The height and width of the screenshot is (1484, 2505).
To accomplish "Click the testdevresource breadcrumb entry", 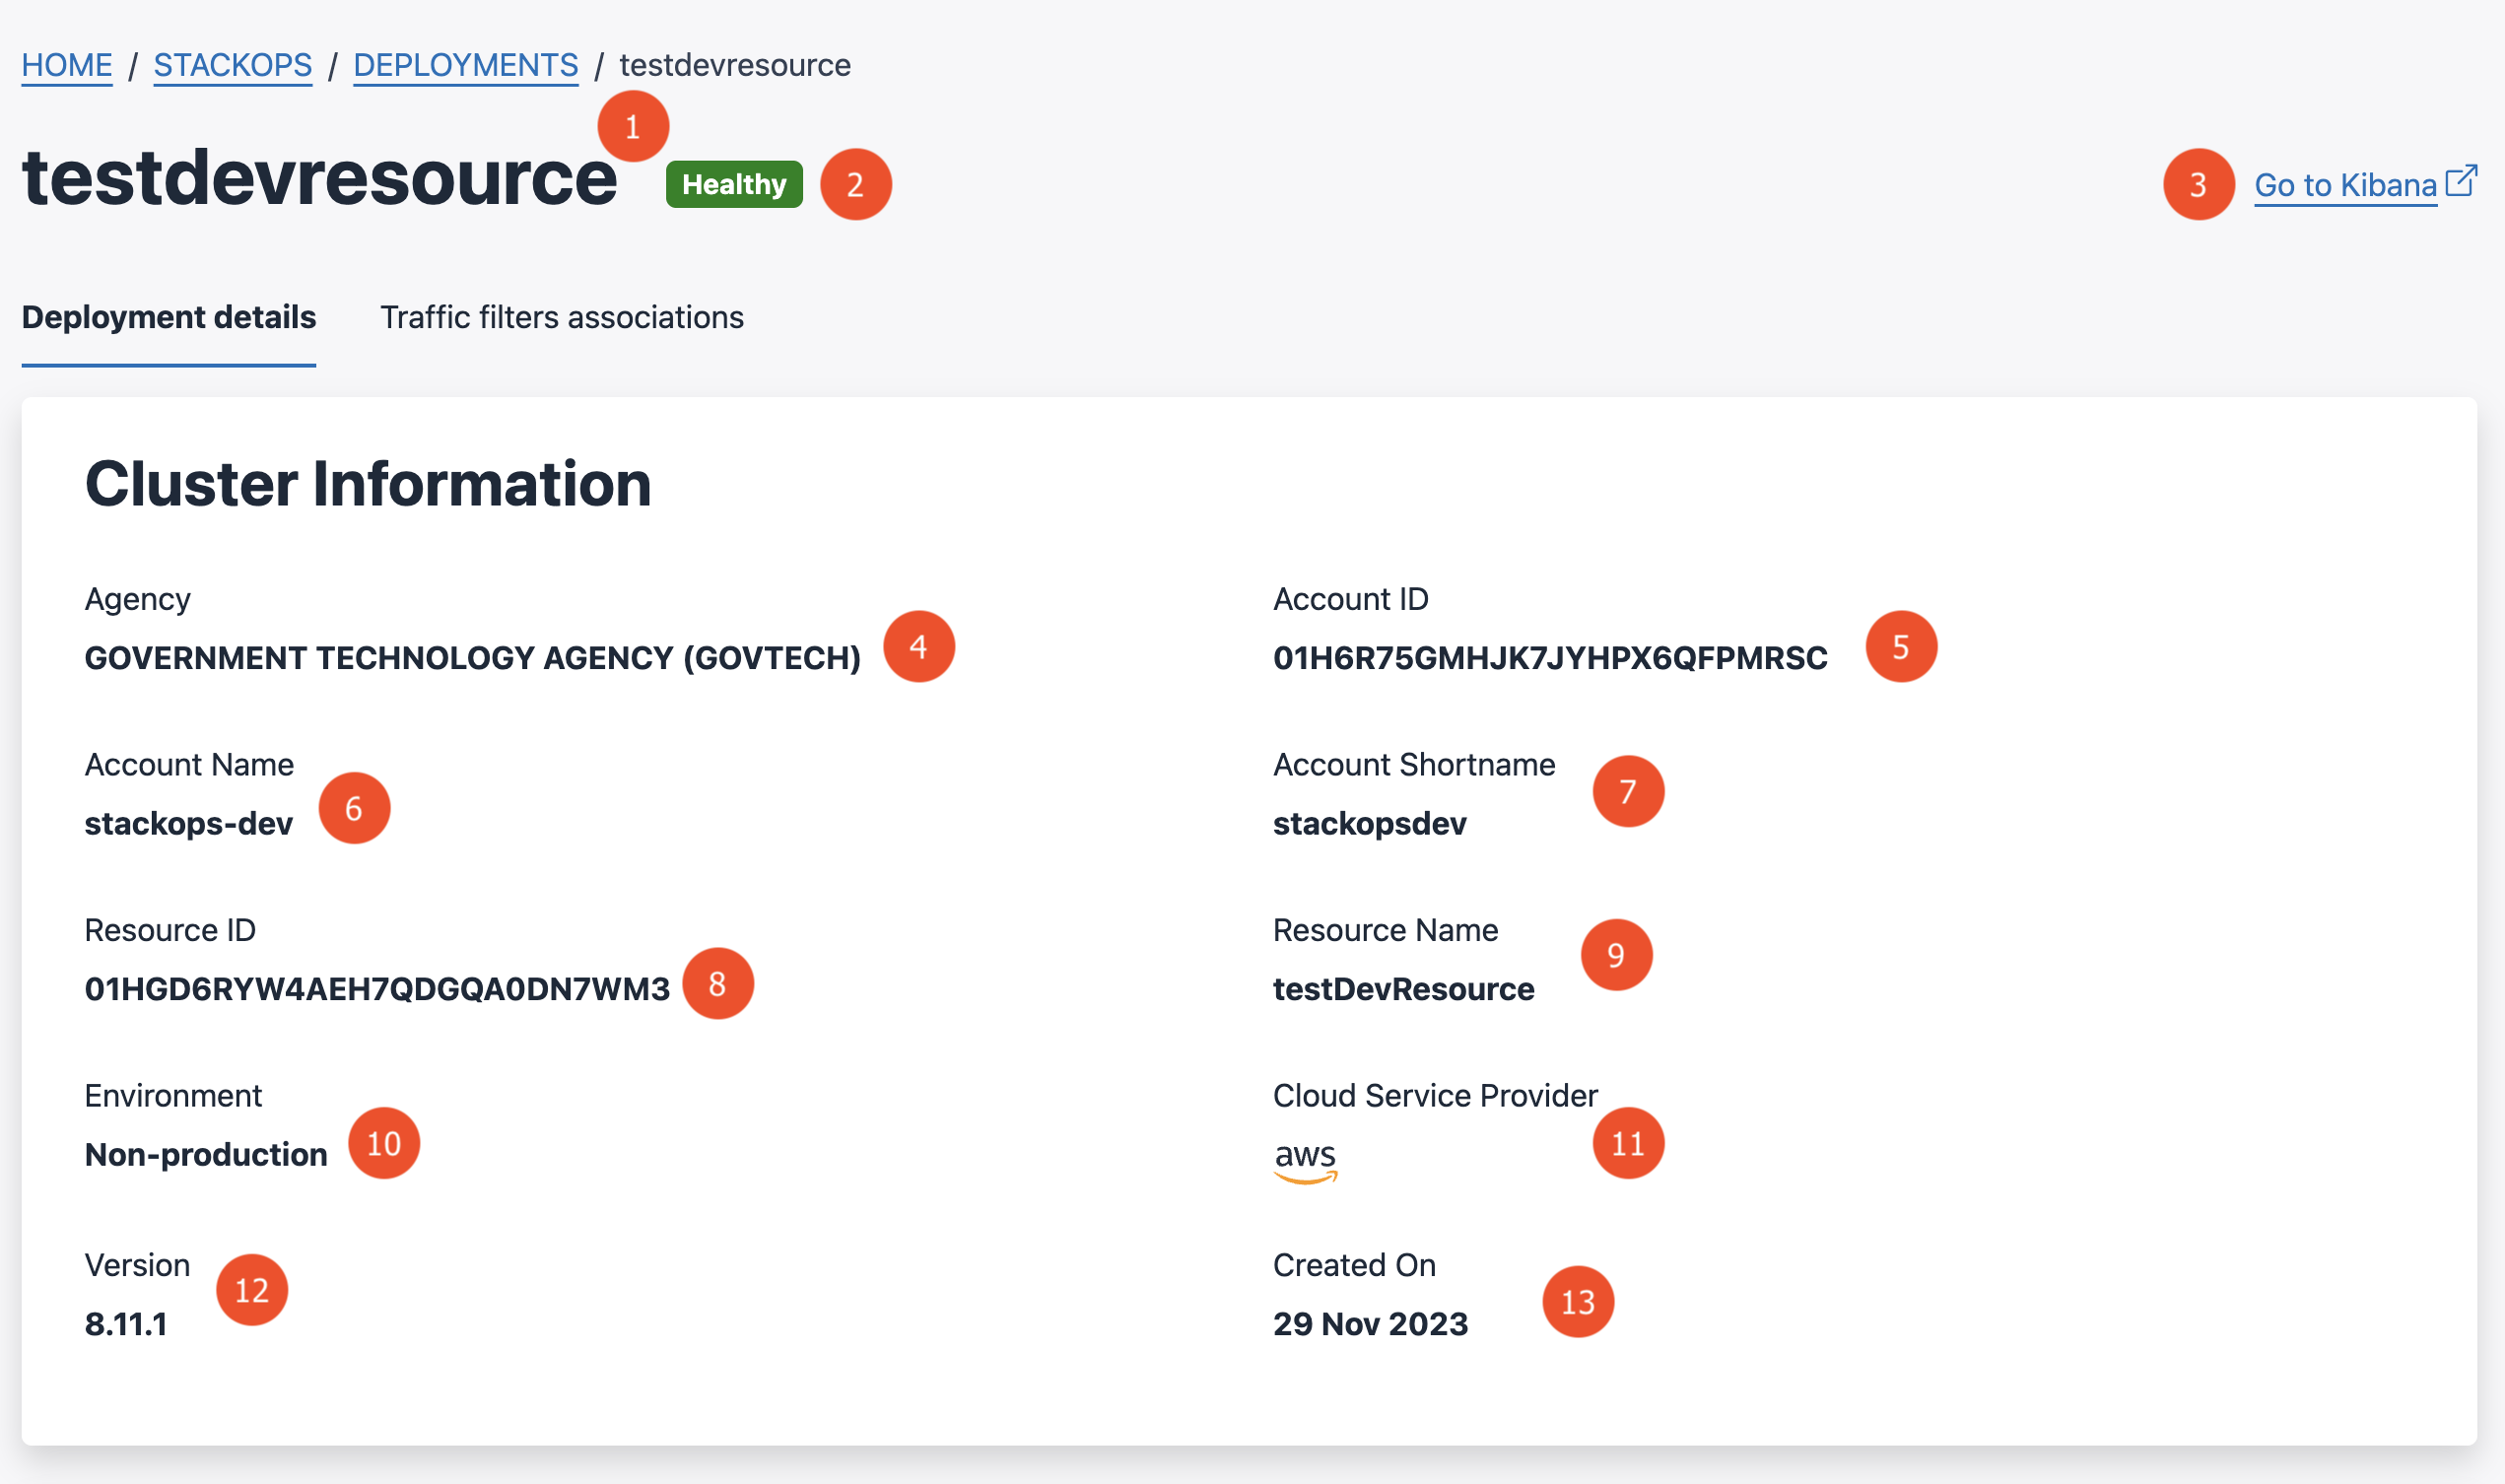I will [735, 64].
